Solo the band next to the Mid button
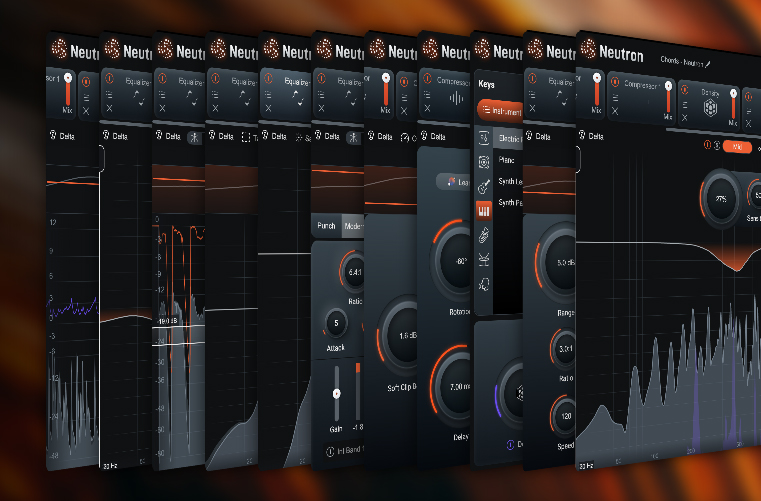 click(716, 145)
